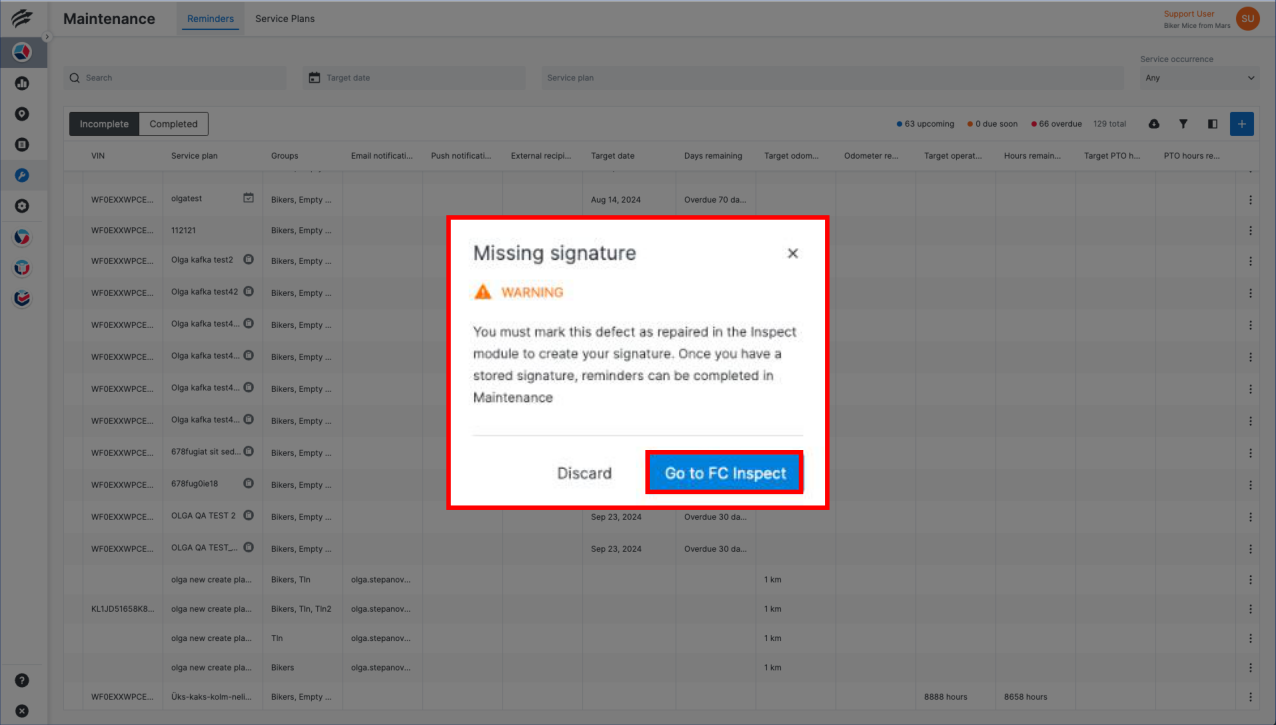
Task: Switch to the Service Plans tab
Action: (x=284, y=18)
